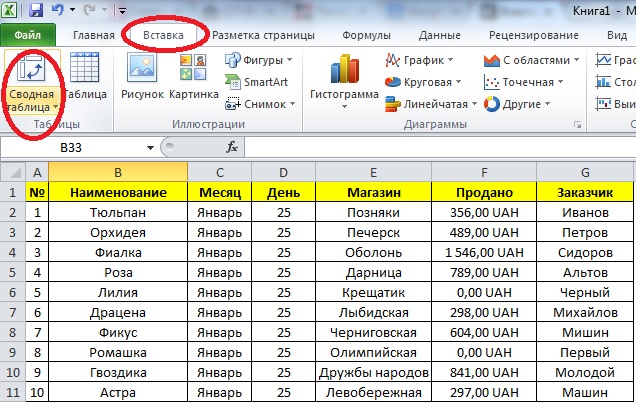Select row 5 header
The image size is (636, 402).
coord(13,273)
